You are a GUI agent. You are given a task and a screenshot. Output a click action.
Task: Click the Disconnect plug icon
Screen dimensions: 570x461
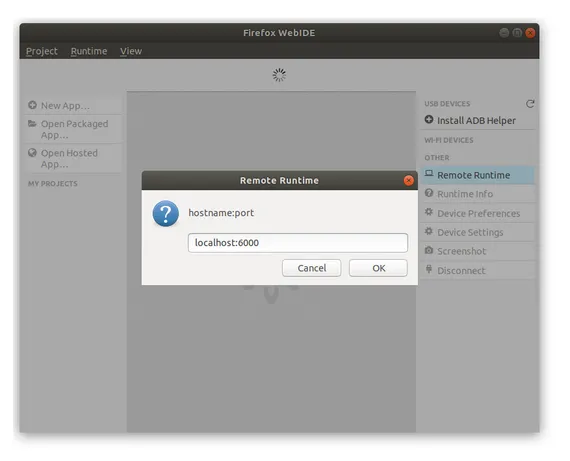pos(429,269)
